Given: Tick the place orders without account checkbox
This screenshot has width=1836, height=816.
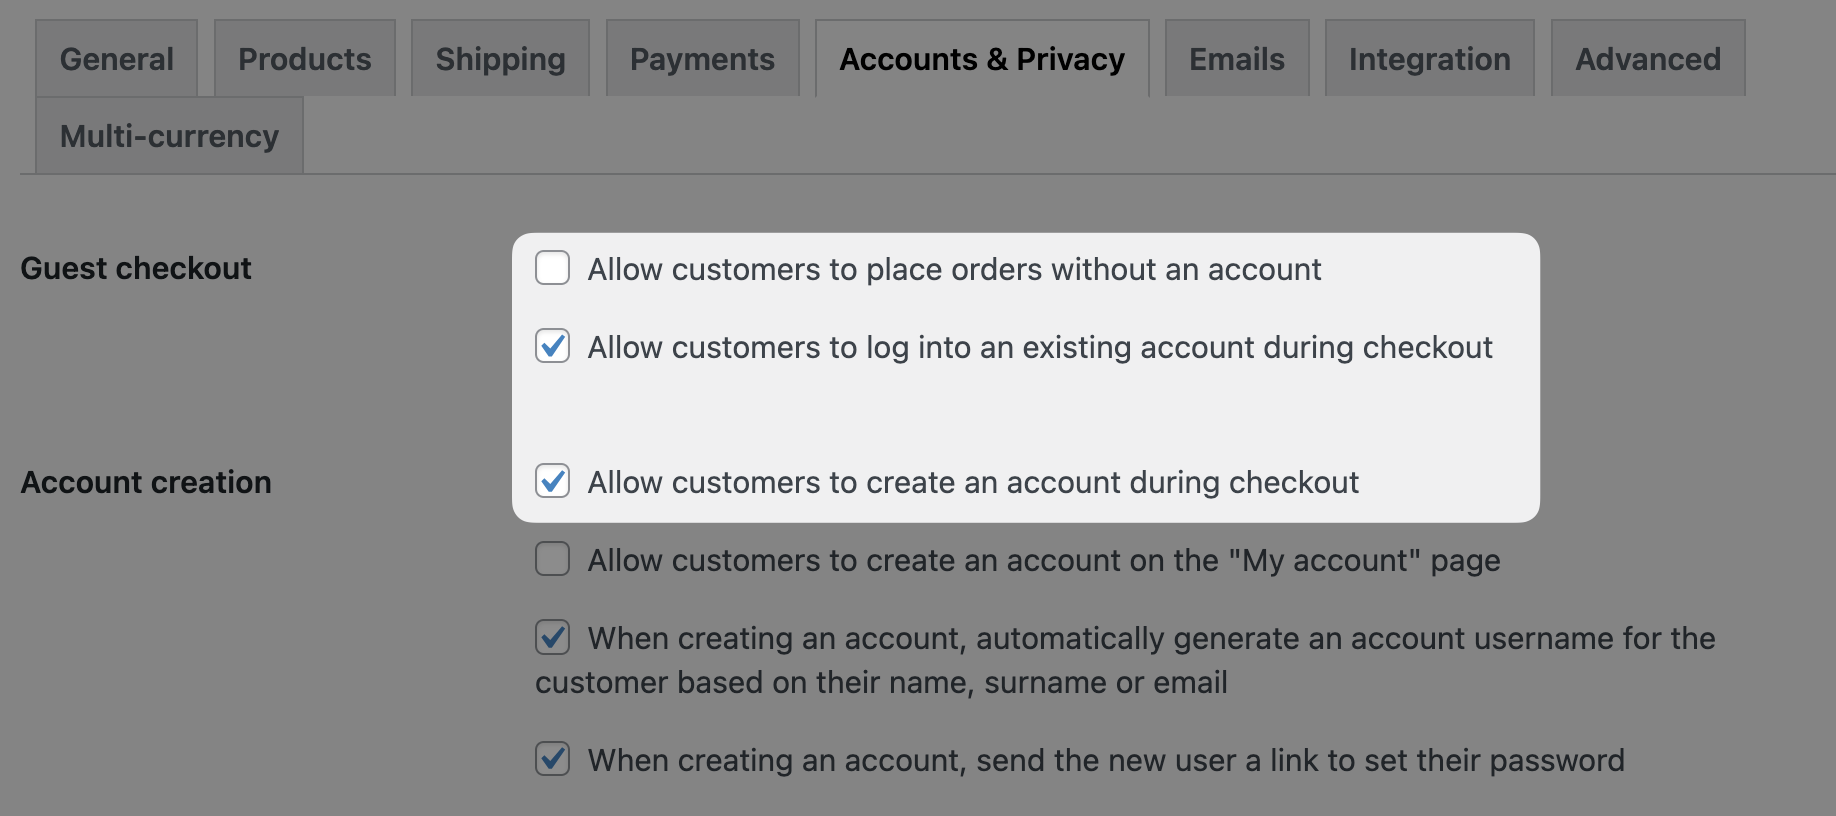Looking at the screenshot, I should click(x=553, y=268).
